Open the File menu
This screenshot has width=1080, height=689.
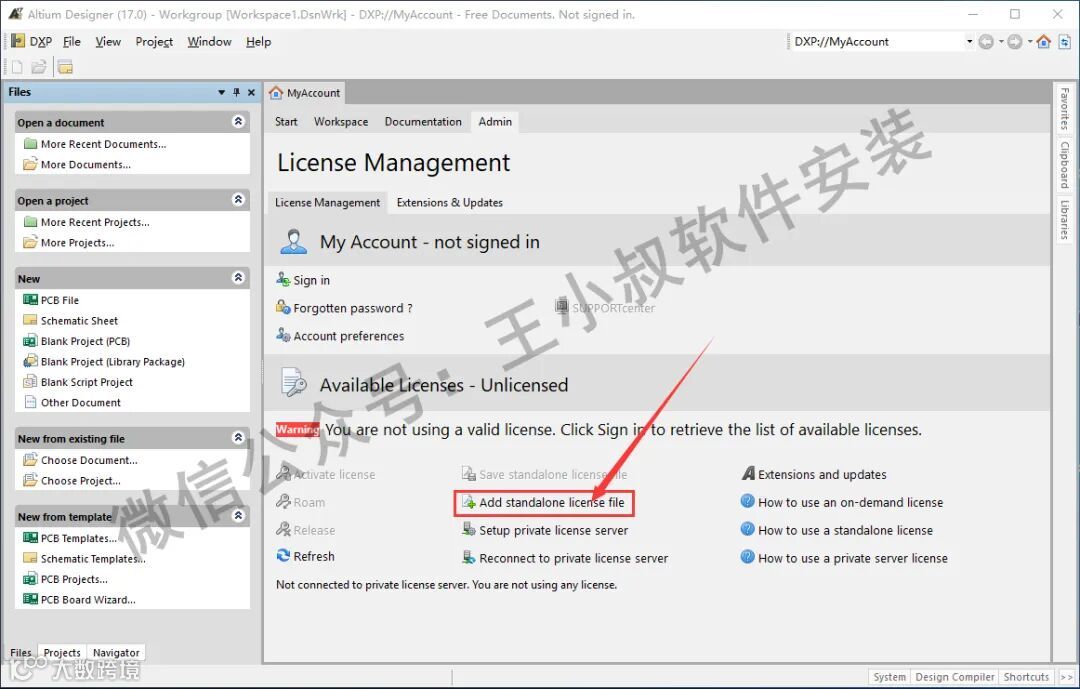pyautogui.click(x=72, y=41)
